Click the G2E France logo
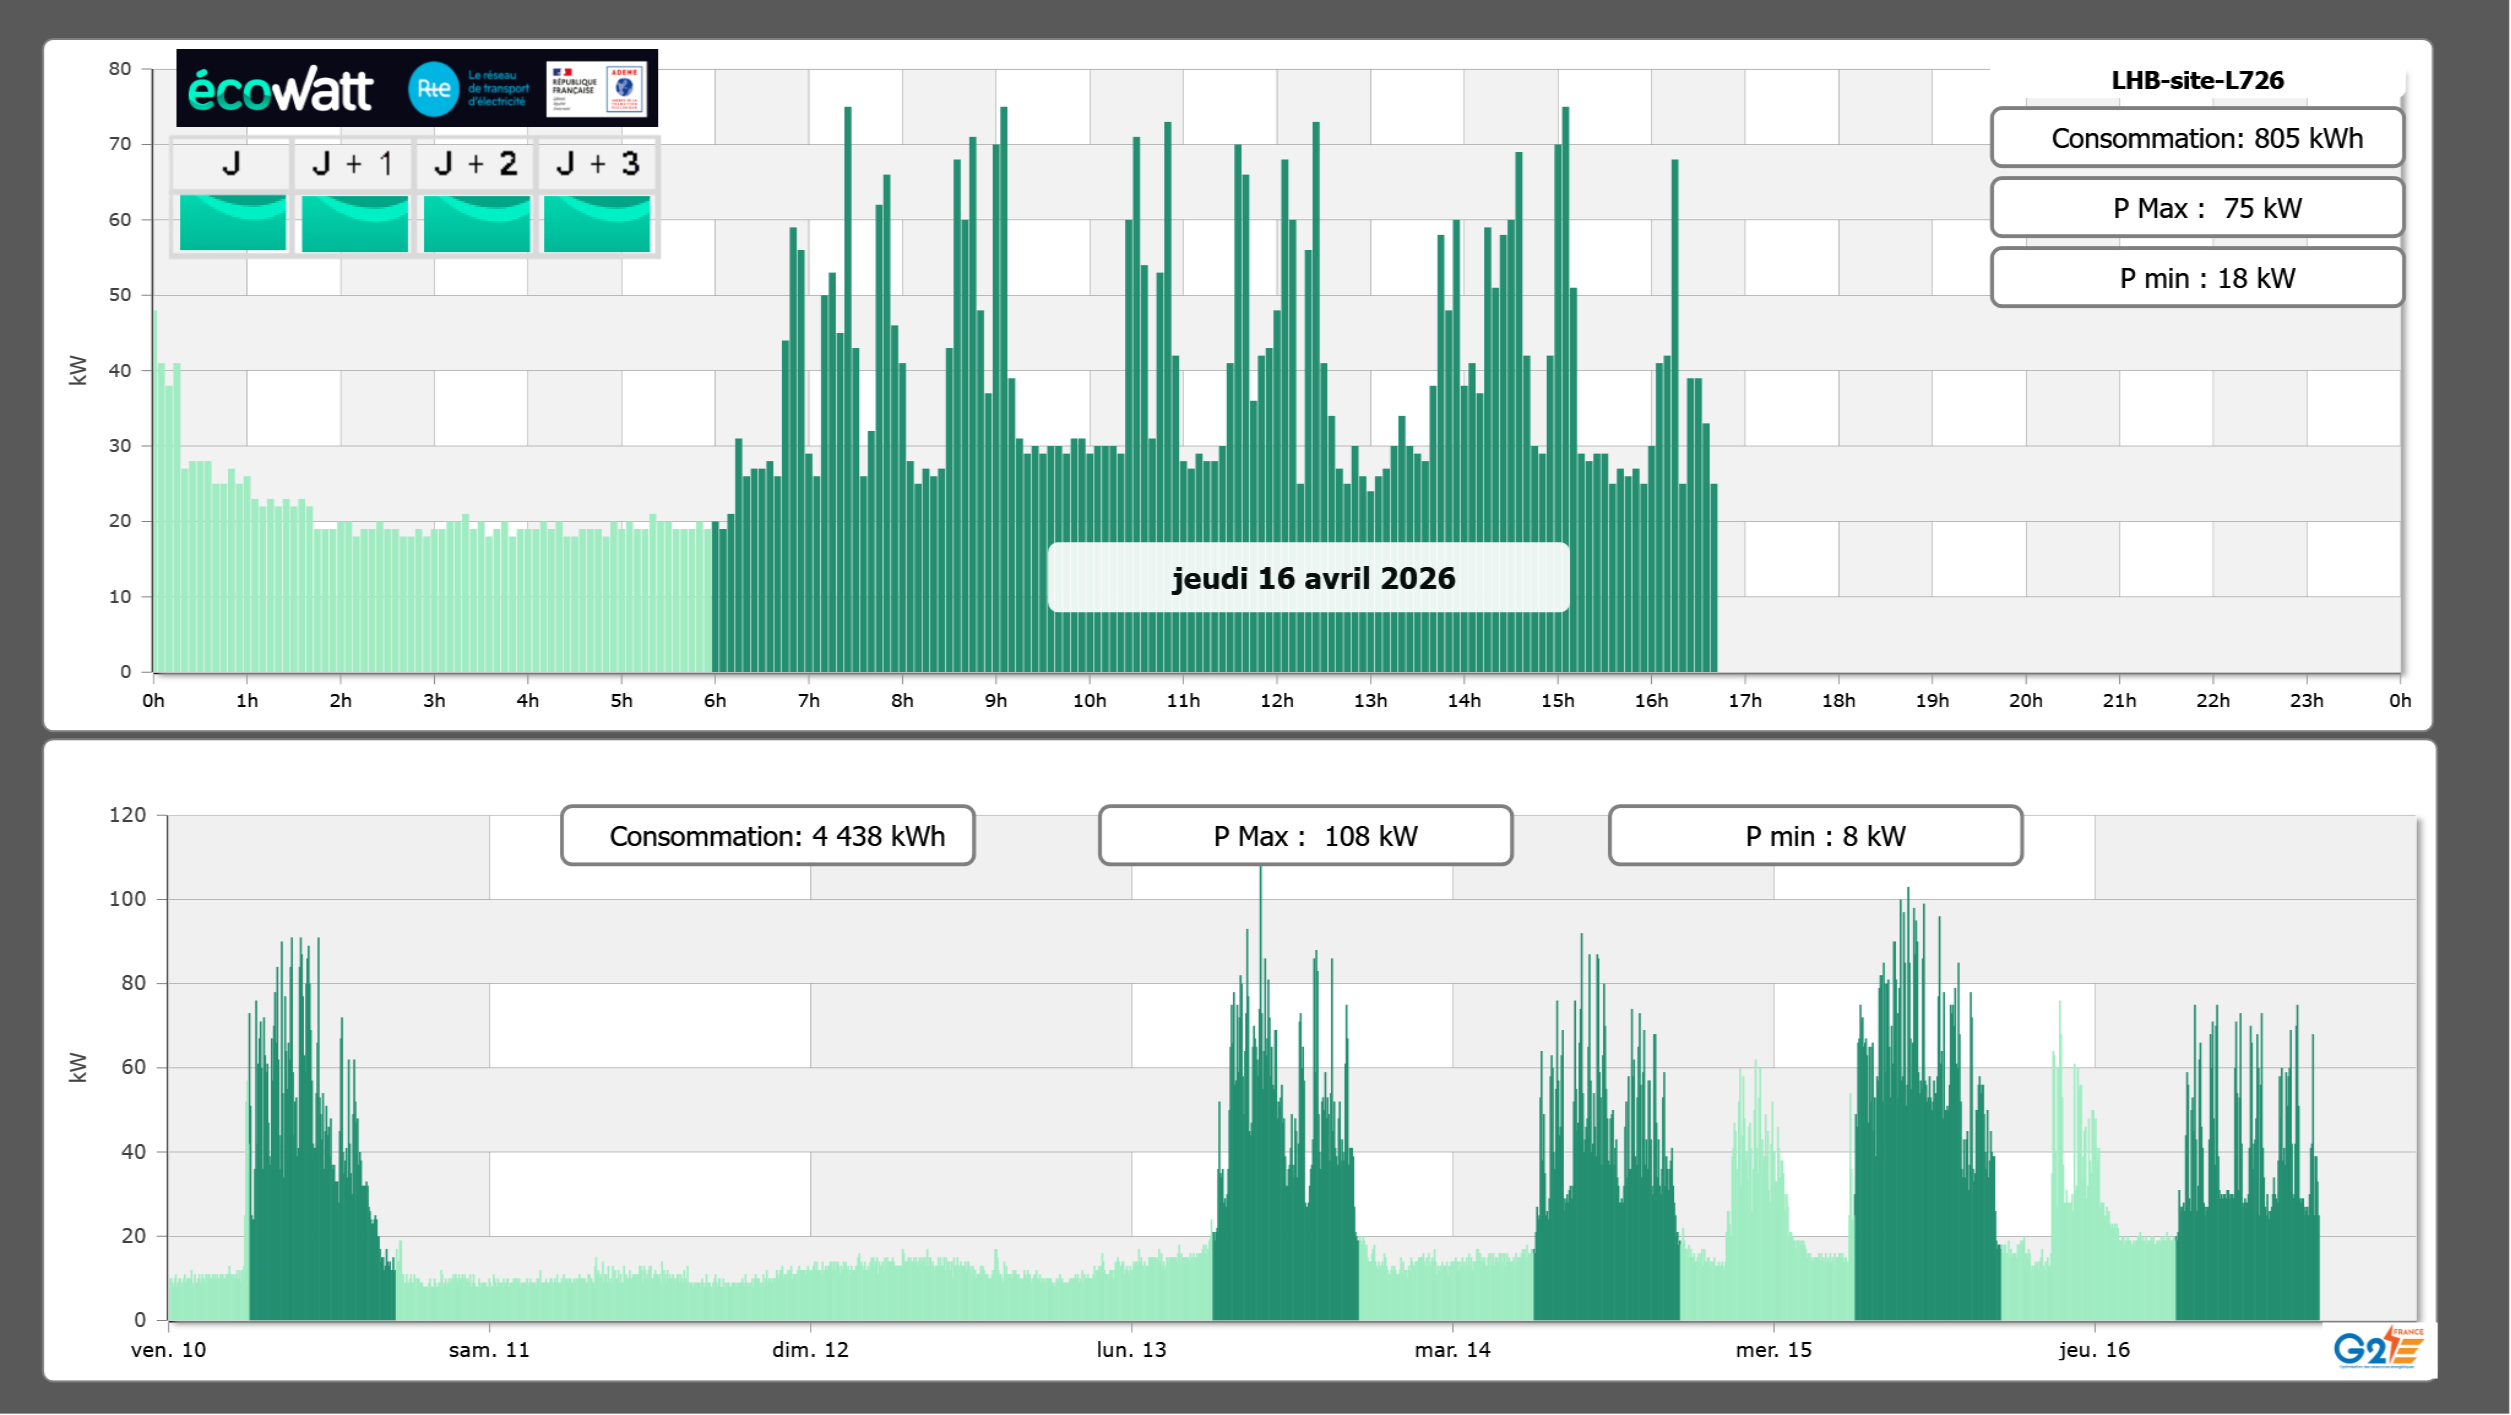The width and height of the screenshot is (2511, 1415). point(2377,1347)
